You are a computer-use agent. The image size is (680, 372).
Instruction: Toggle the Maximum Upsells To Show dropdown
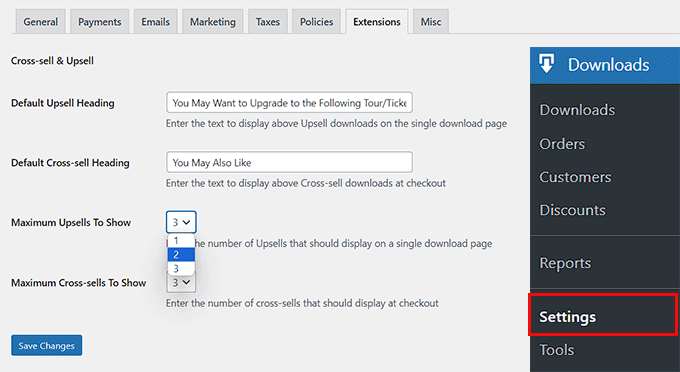pos(181,222)
